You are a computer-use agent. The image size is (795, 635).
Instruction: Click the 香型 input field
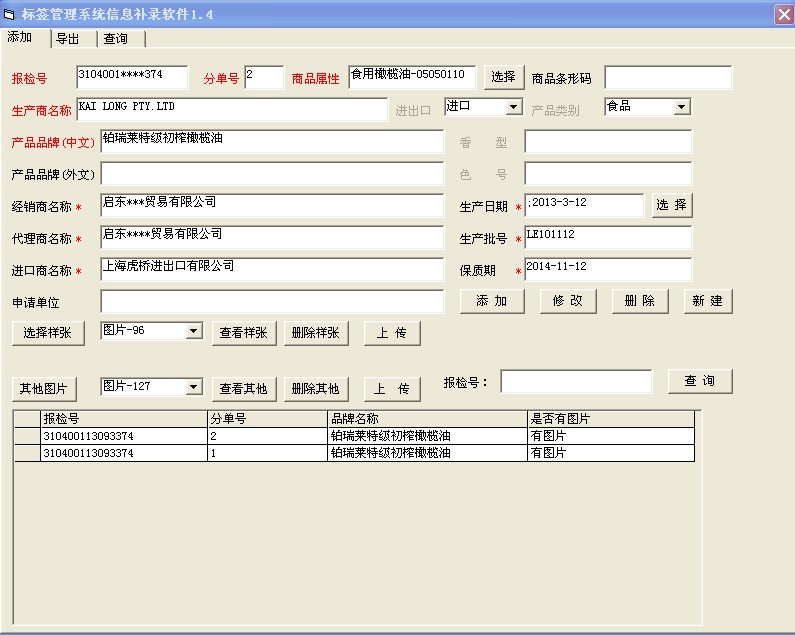(x=608, y=141)
